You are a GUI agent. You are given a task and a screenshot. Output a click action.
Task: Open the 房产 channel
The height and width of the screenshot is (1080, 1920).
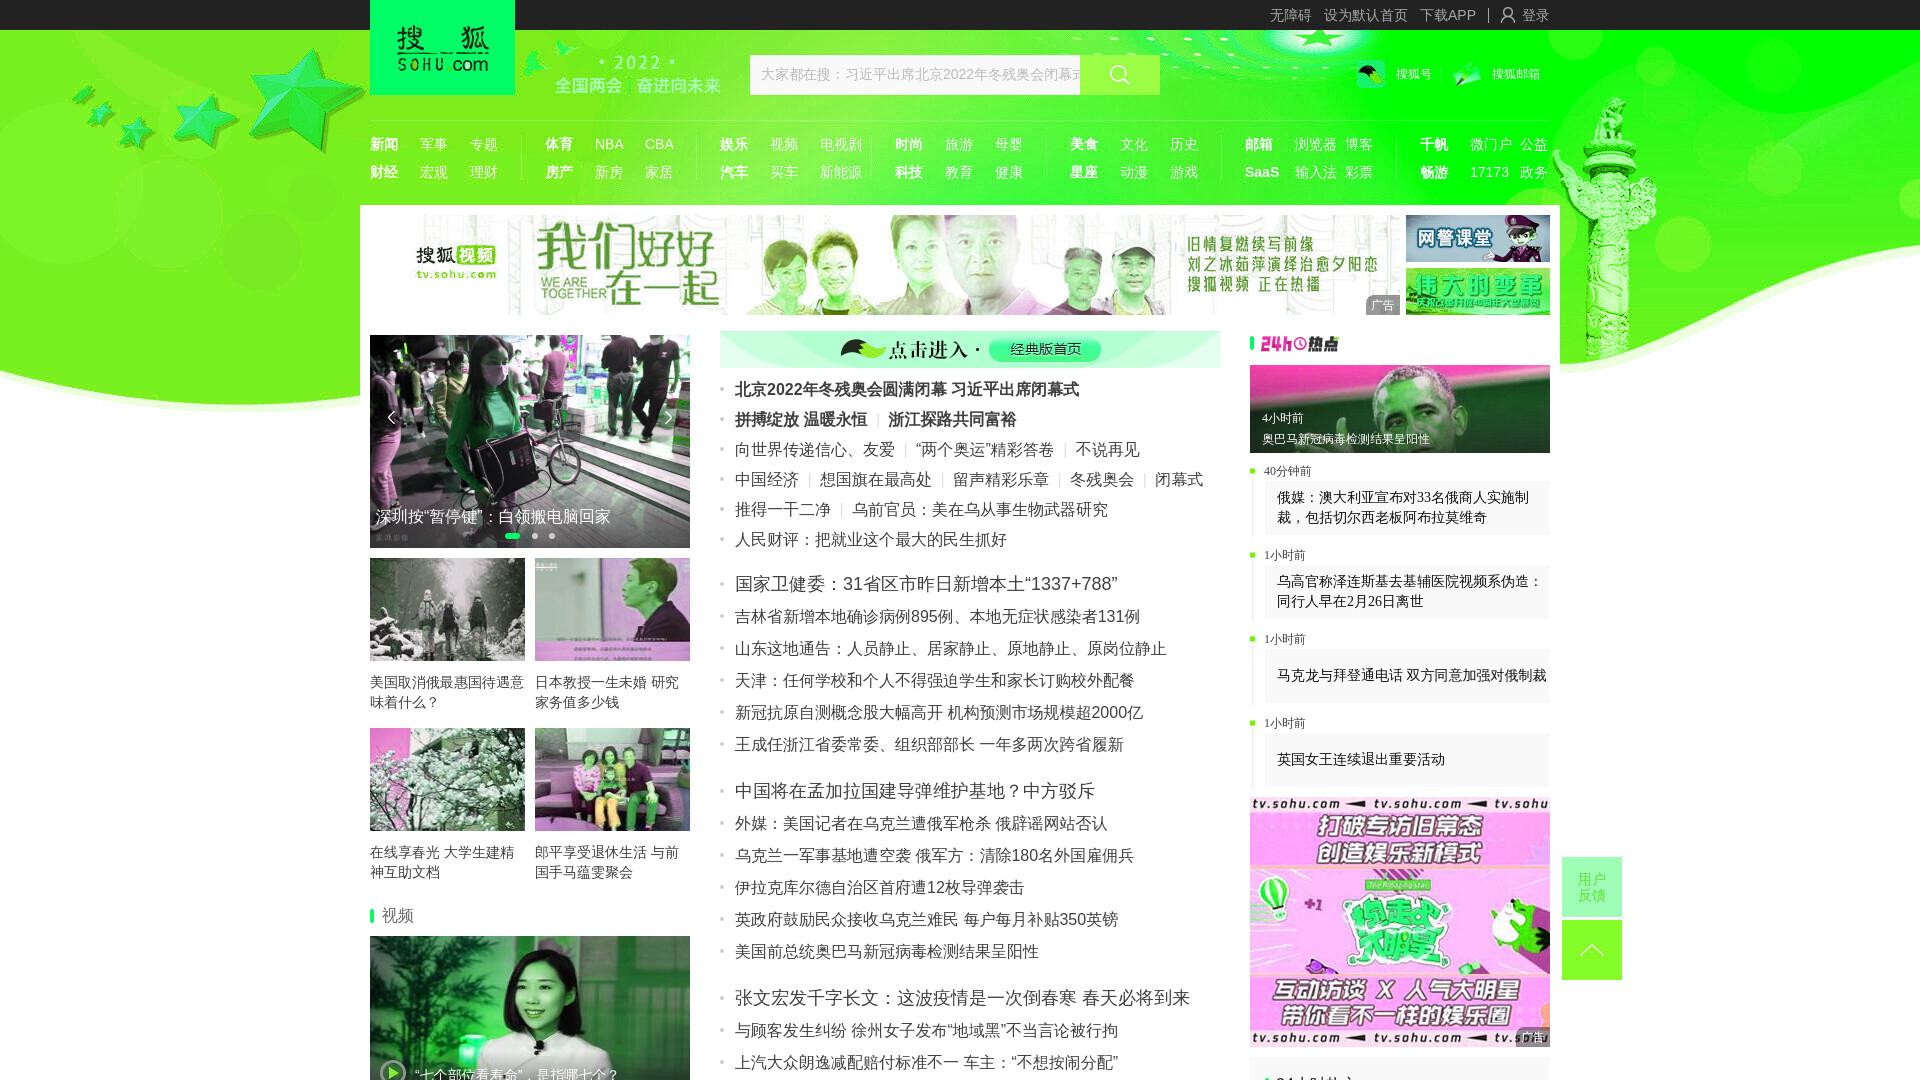click(559, 172)
